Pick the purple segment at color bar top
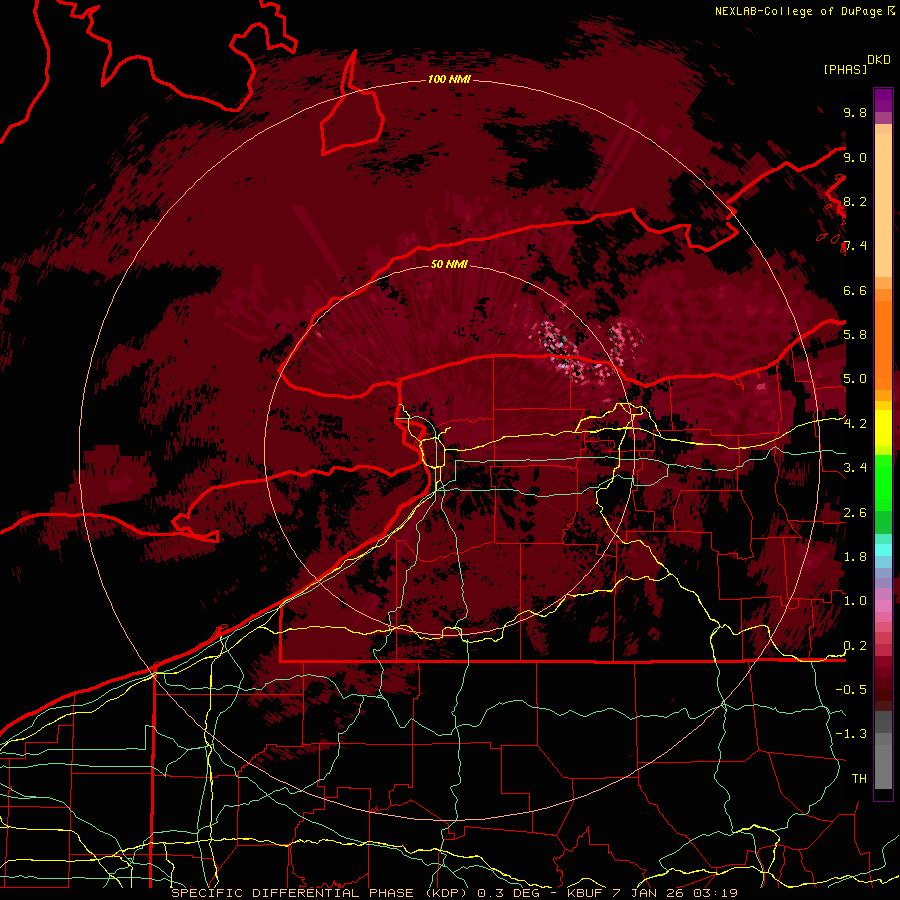 883,100
